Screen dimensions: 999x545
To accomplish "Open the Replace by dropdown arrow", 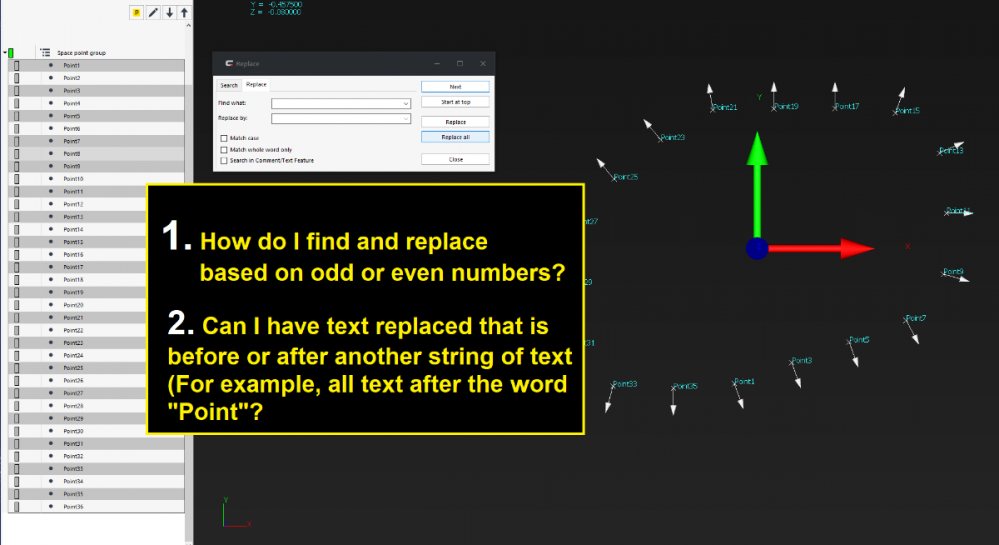I will tap(405, 119).
